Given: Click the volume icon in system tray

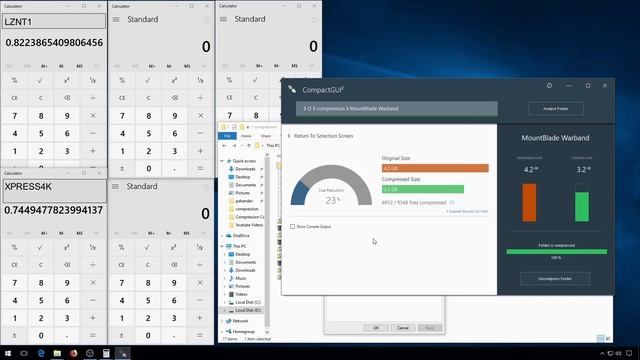Looking at the screenshot, I should [618, 353].
